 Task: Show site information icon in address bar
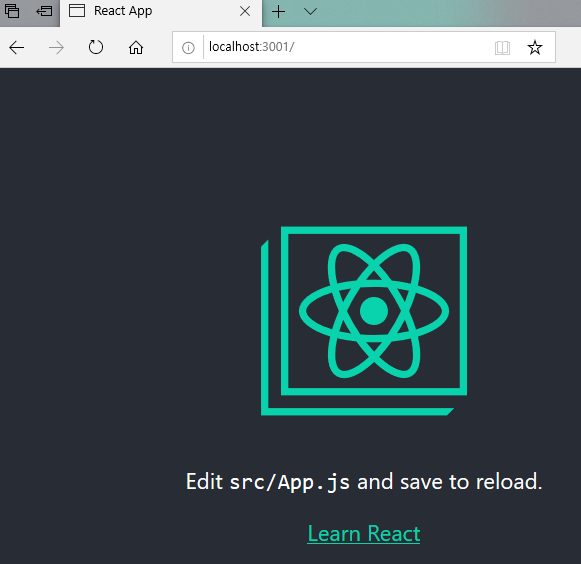[x=188, y=47]
